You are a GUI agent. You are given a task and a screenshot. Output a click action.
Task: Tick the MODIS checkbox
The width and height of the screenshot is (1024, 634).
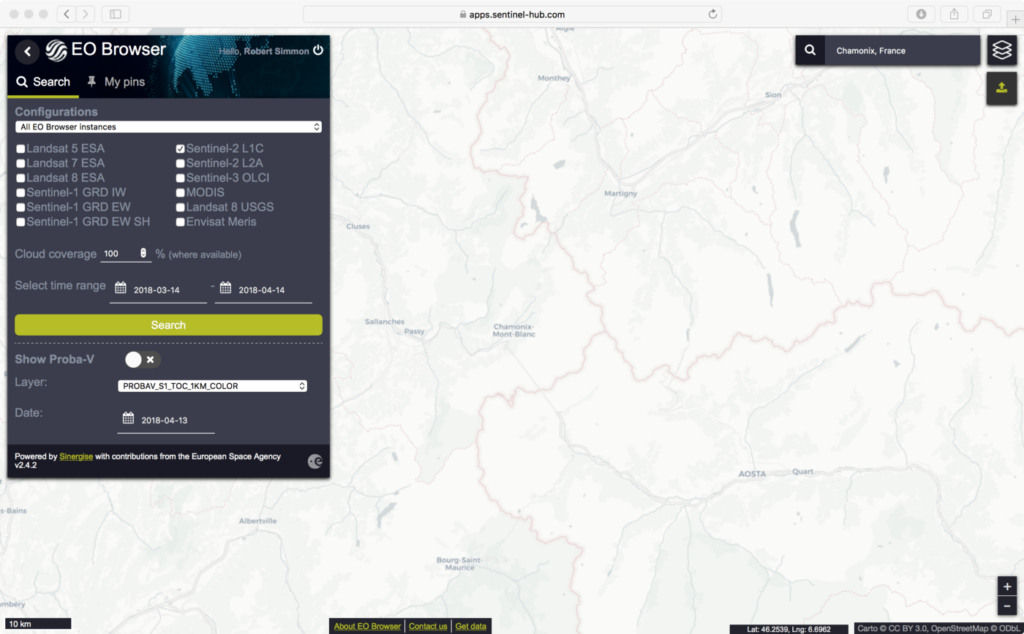[180, 193]
